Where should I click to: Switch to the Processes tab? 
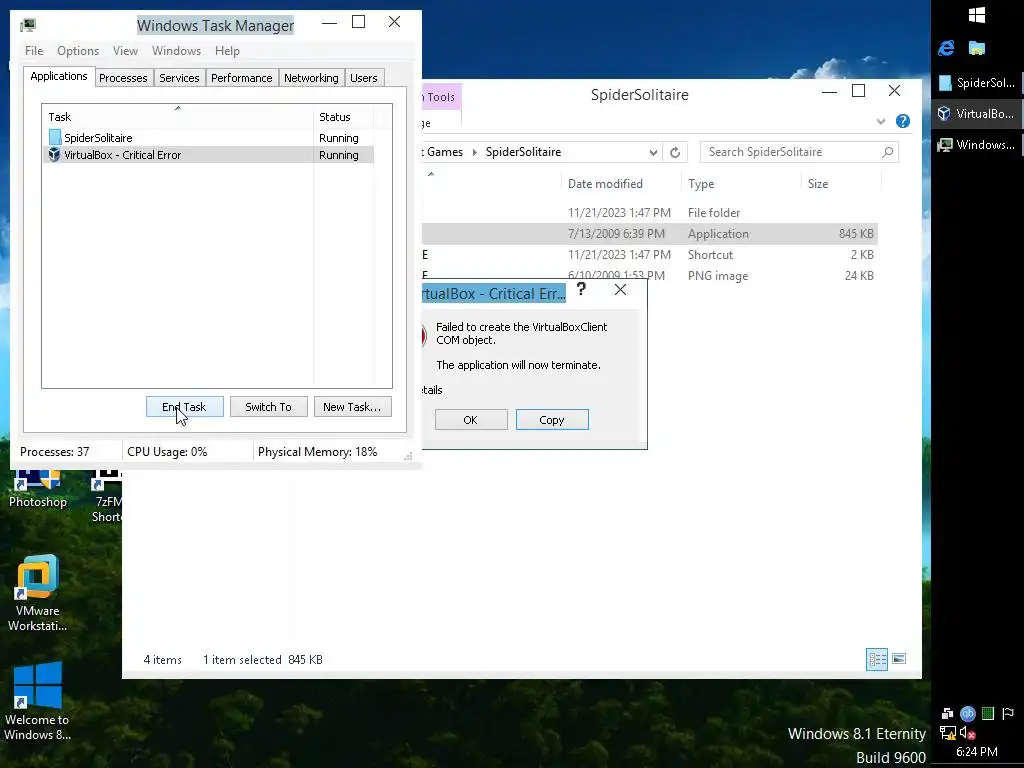(x=123, y=78)
